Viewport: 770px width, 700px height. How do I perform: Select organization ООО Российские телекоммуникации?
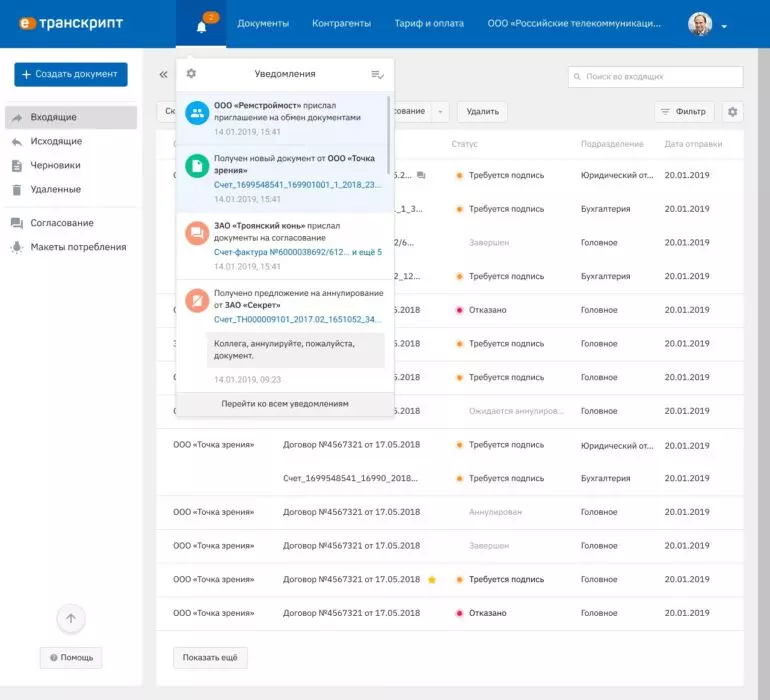click(x=574, y=24)
